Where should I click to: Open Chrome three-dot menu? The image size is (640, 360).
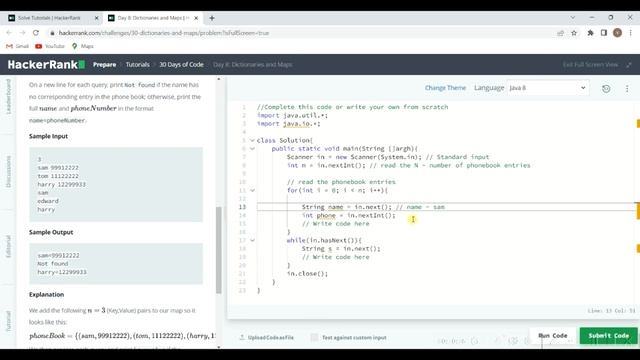[631, 33]
